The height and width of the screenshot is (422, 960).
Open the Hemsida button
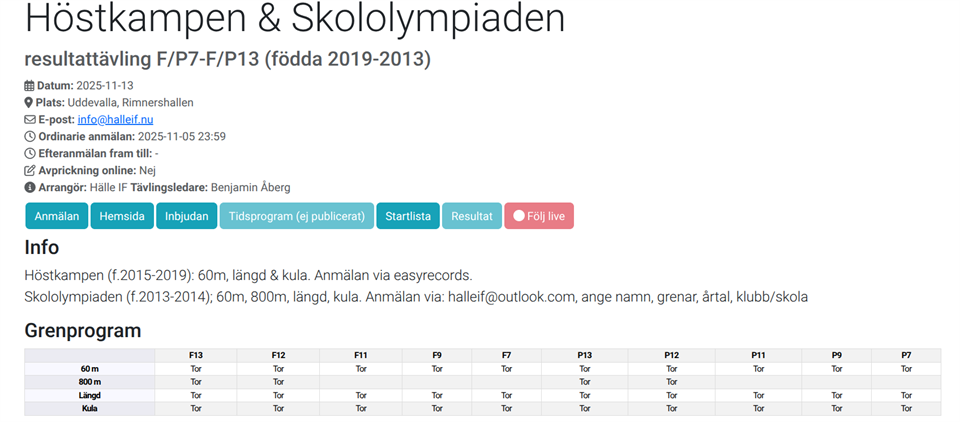(122, 216)
